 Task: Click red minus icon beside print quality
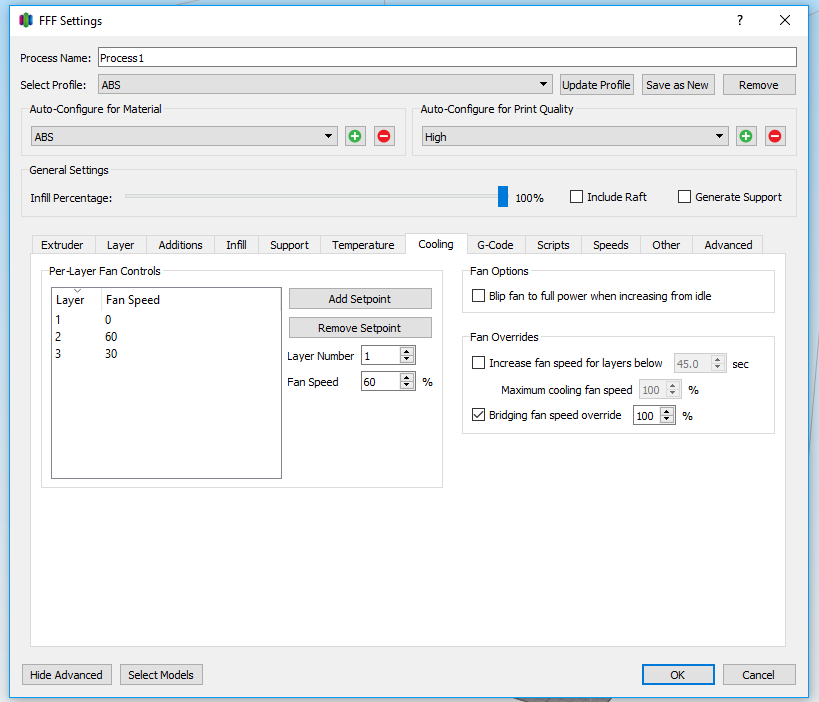(775, 137)
